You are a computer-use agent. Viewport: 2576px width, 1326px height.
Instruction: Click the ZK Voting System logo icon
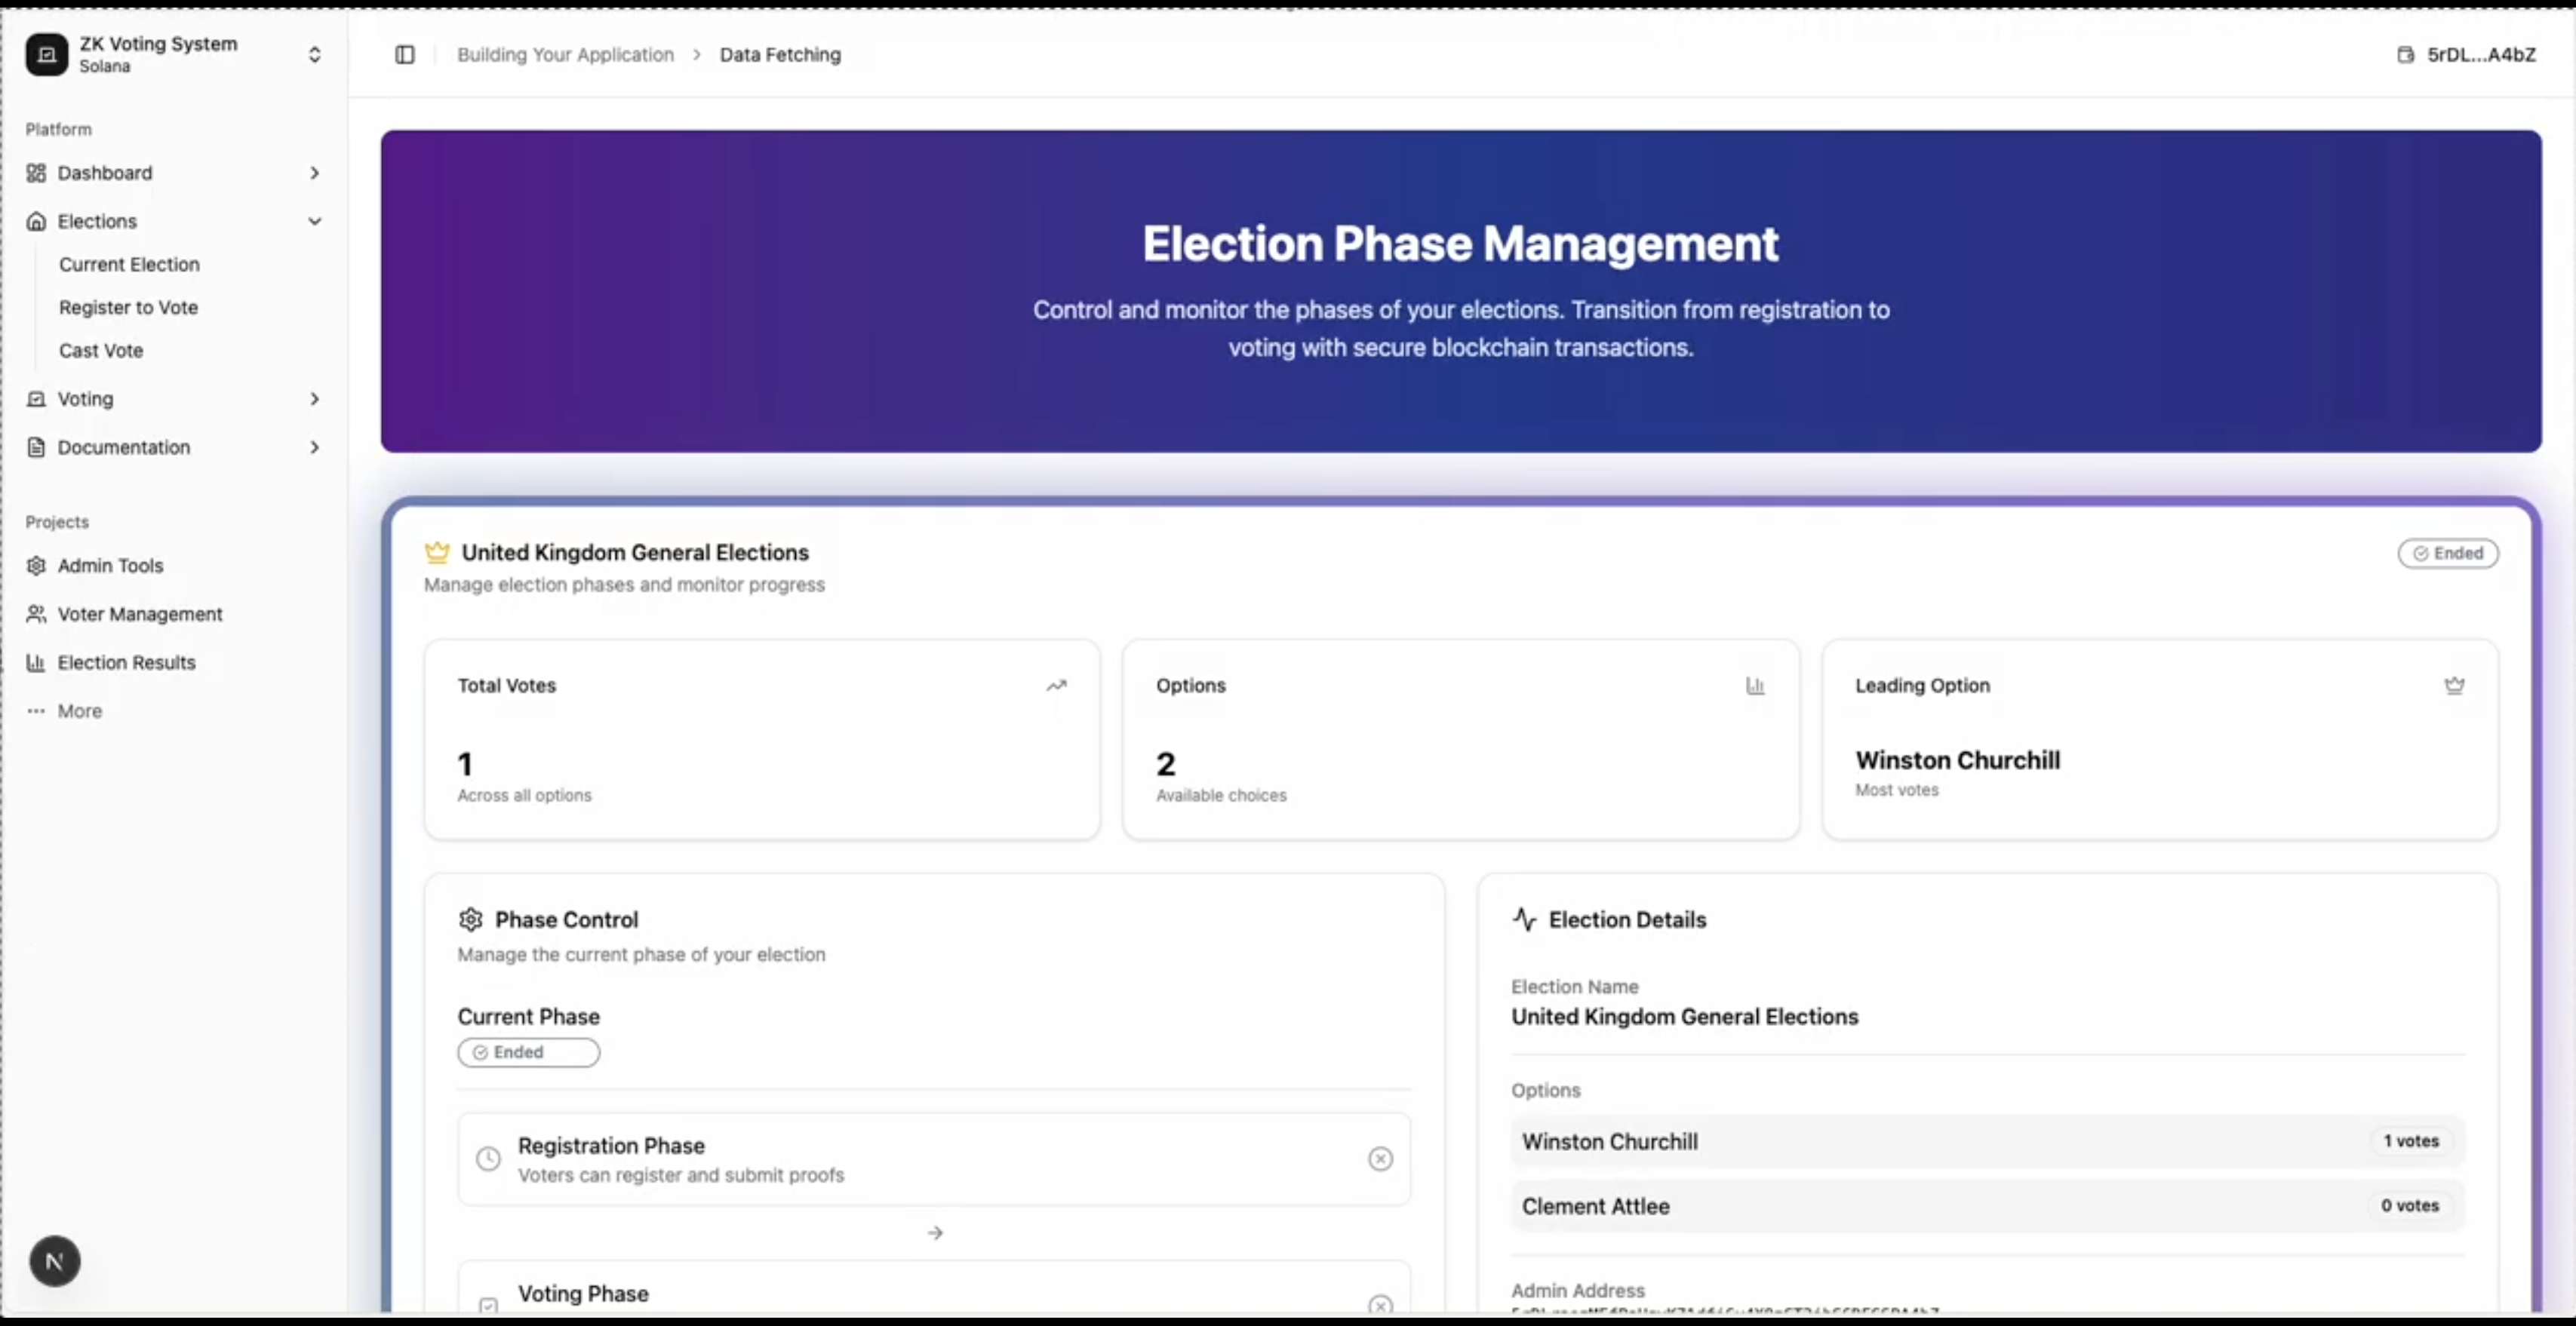pyautogui.click(x=46, y=54)
